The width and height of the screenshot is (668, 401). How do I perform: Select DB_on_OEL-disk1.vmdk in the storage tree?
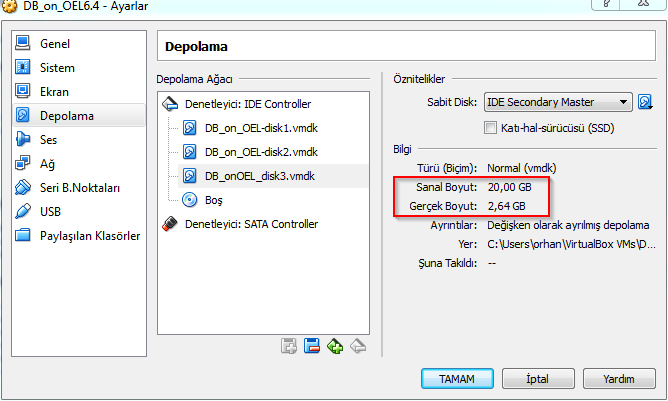point(260,128)
